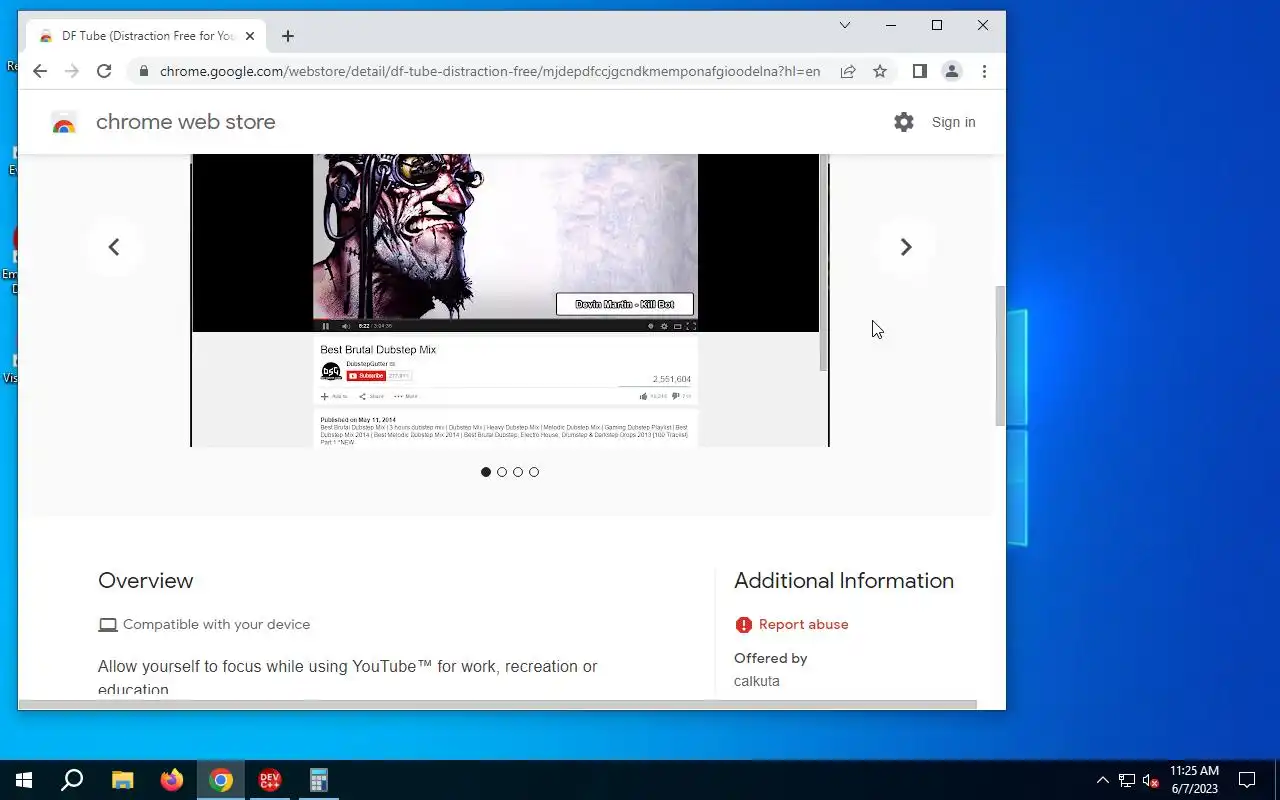Open the tab search dropdown arrow
This screenshot has width=1280, height=800.
(845, 25)
